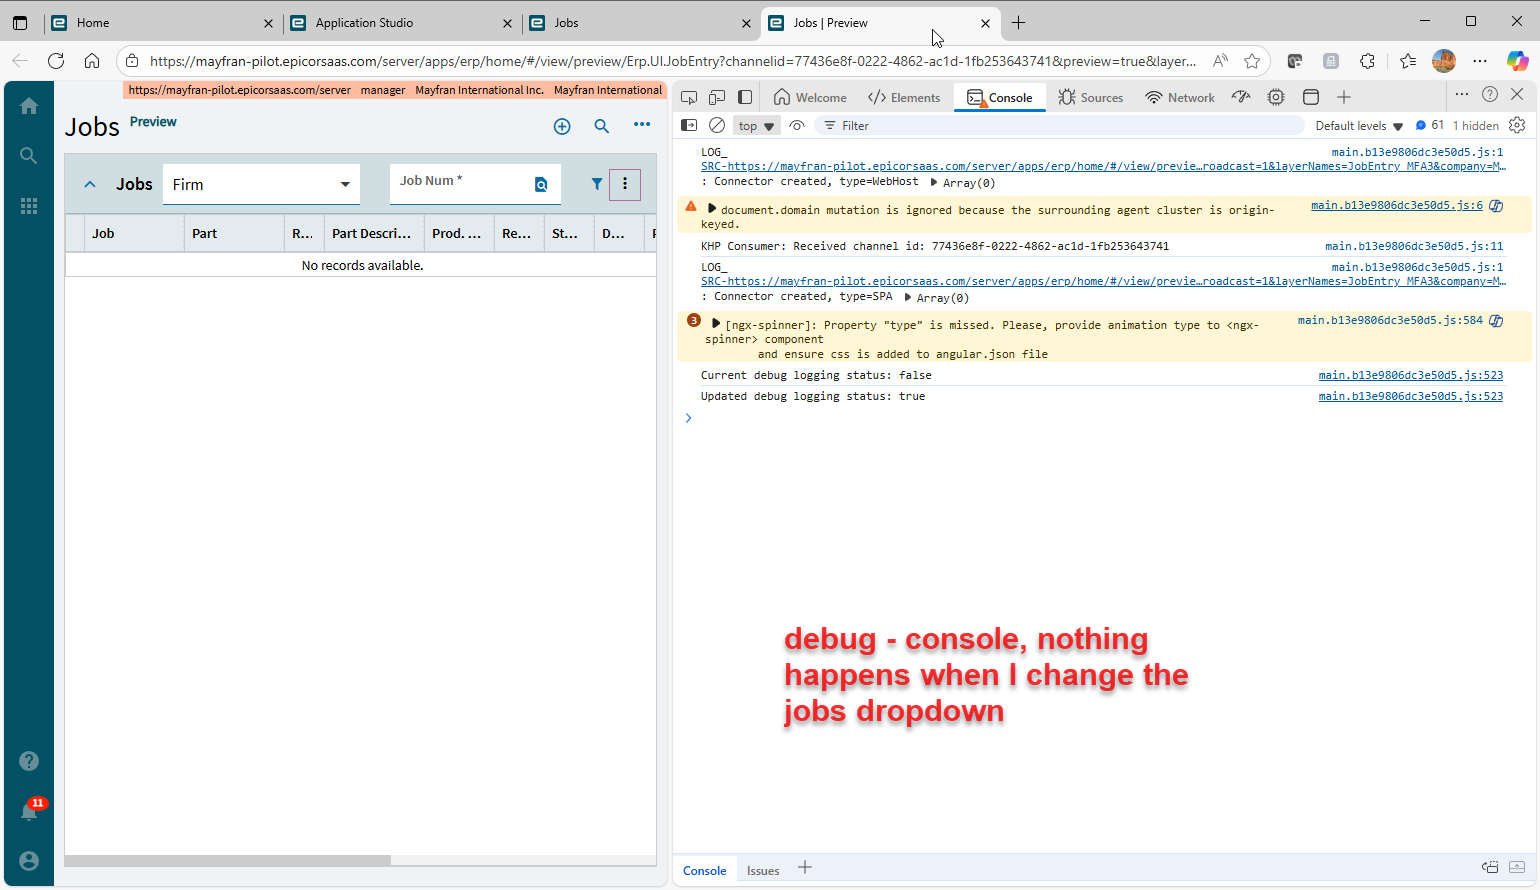Switch to the Jobs browser tab
The height and width of the screenshot is (890, 1540).
(640, 22)
